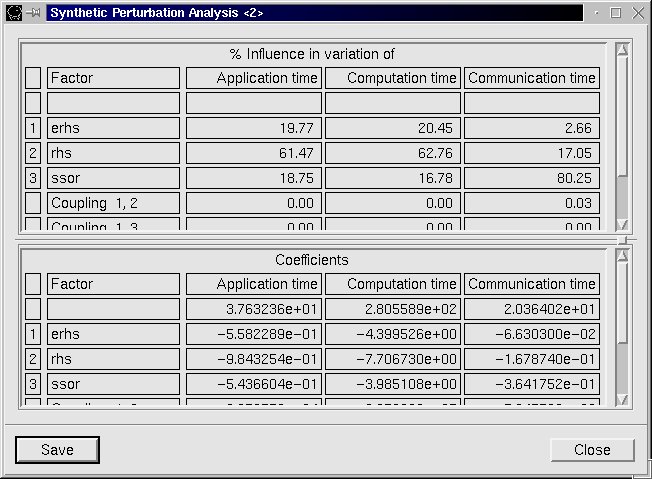Click the window title bar text
Viewport: 652px width, 479px height.
[x=157, y=13]
